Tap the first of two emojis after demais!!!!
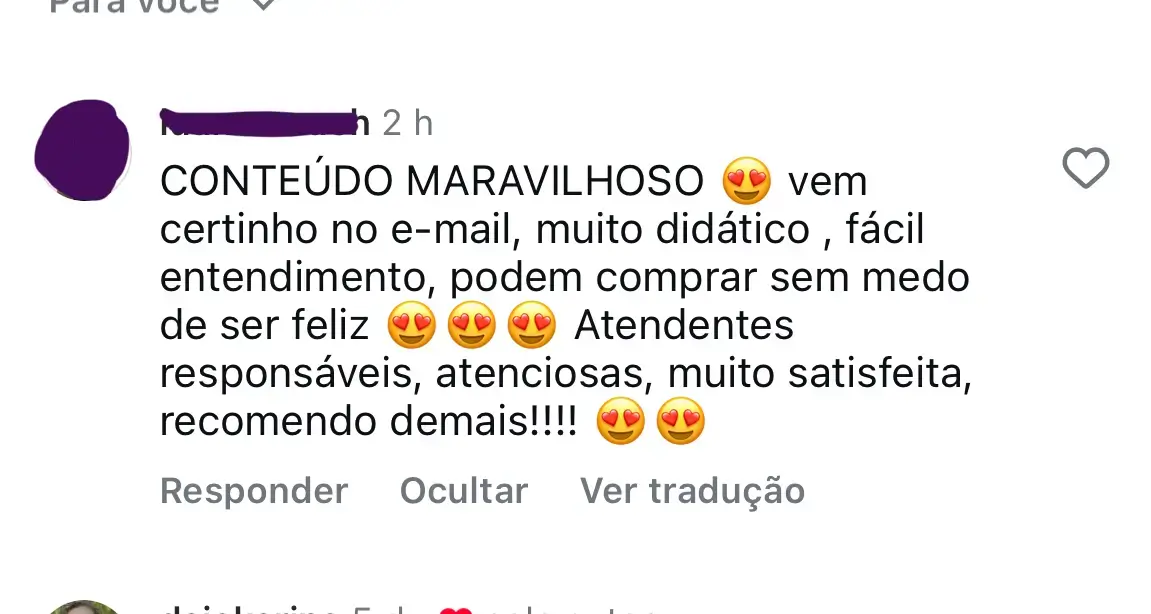This screenshot has width=1151, height=614. pos(620,422)
